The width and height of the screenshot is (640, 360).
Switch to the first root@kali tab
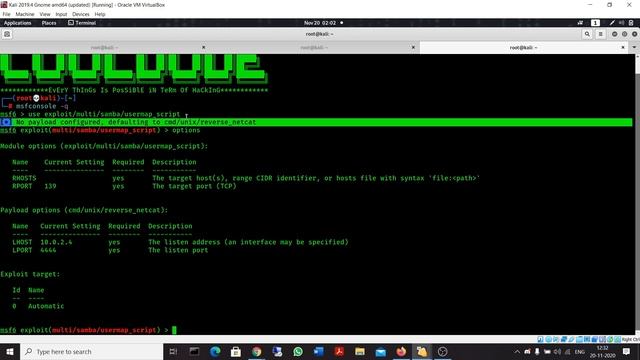click(104, 47)
